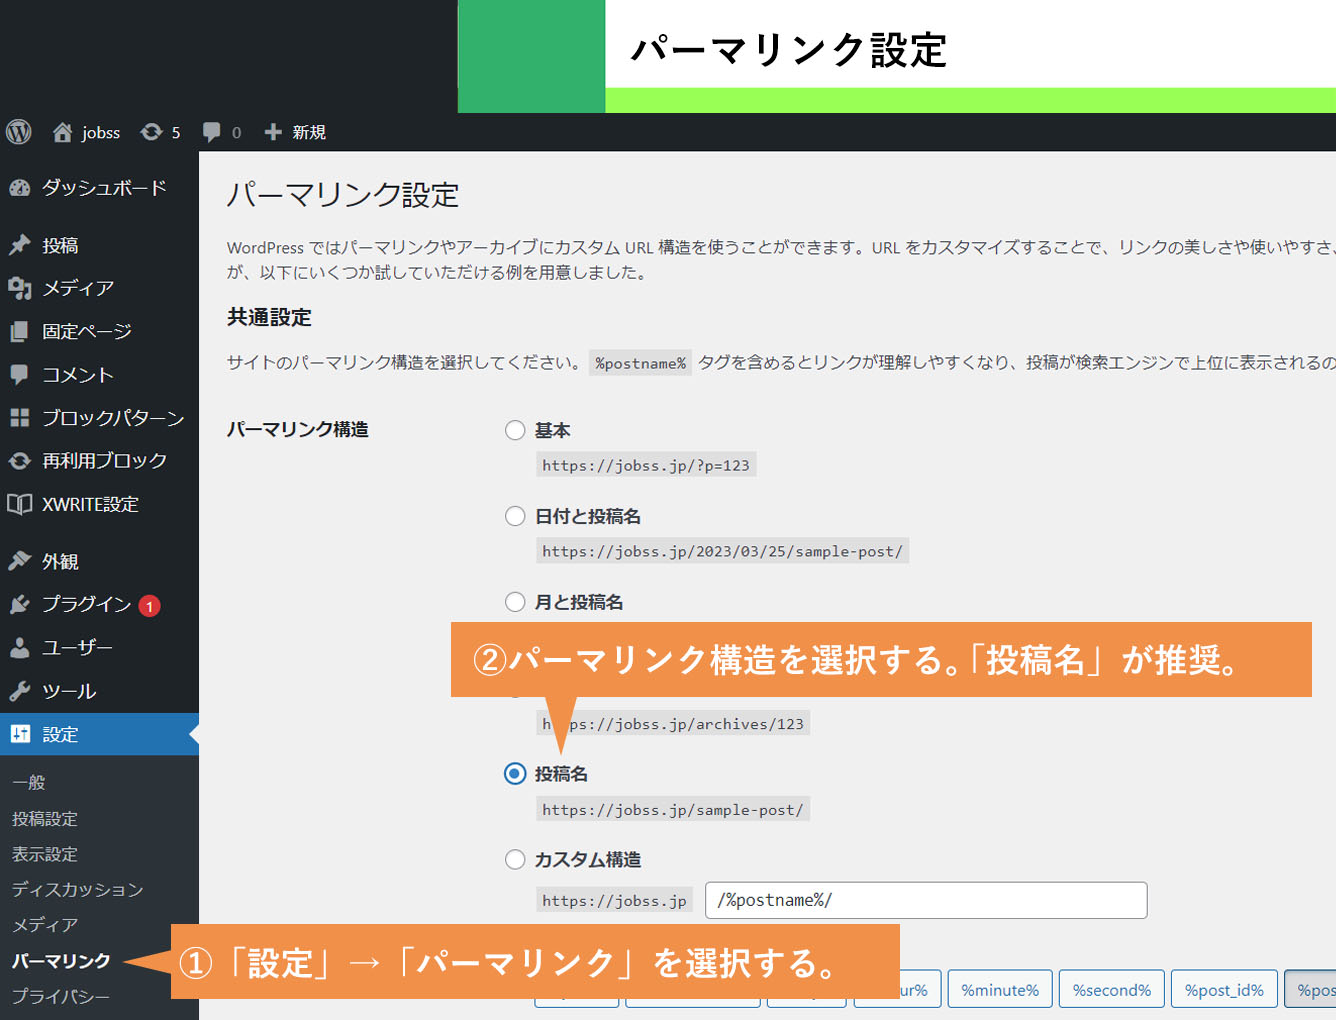Click the https://jobss.jp/sample-post/ example URL
Image resolution: width=1336 pixels, height=1020 pixels.
click(x=673, y=809)
